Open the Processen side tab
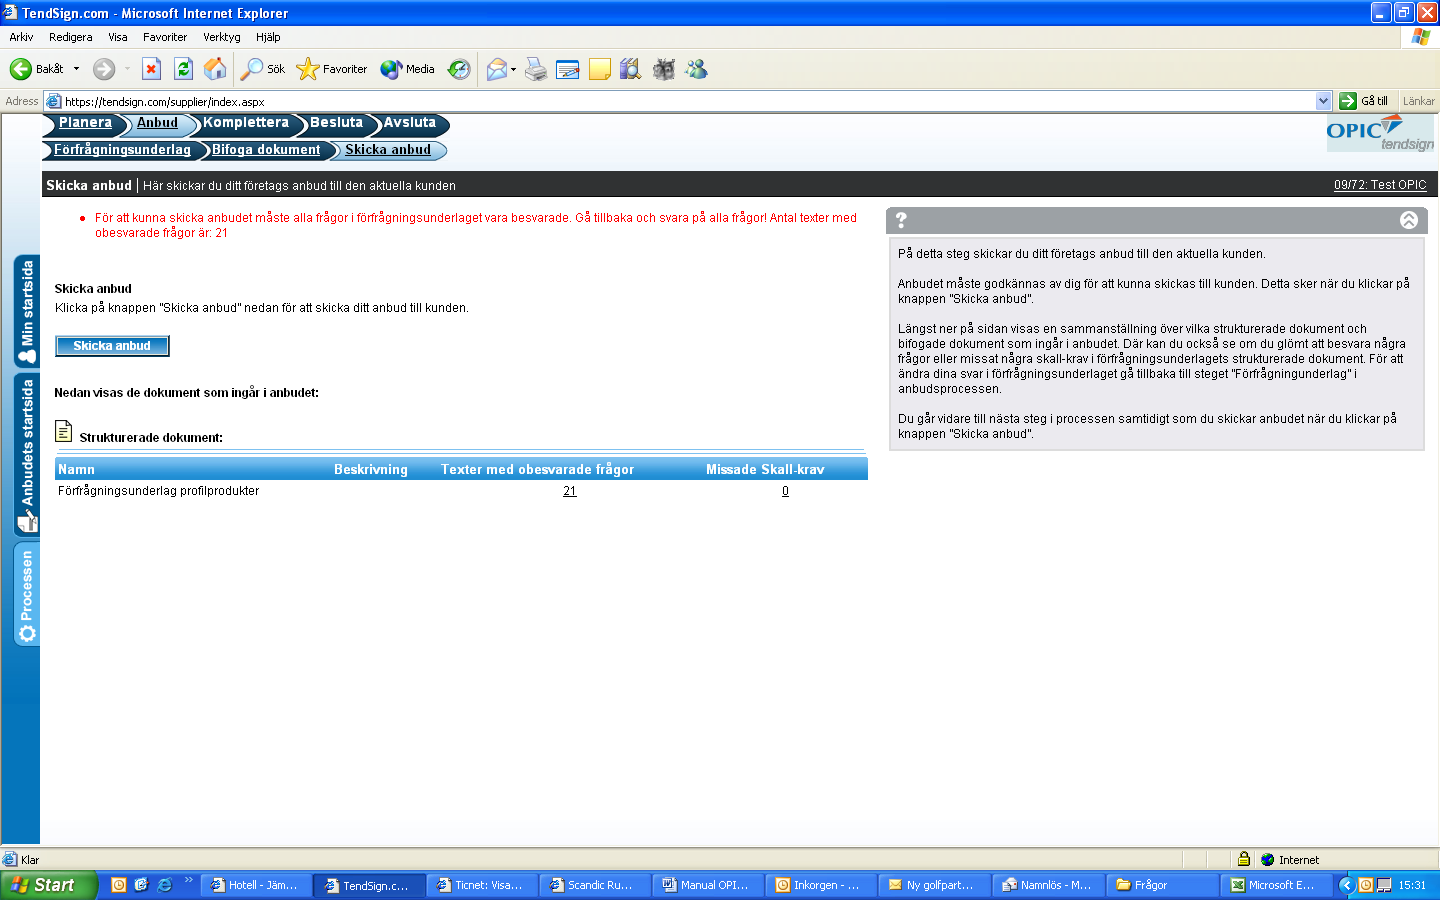This screenshot has height=900, width=1440. pos(27,595)
